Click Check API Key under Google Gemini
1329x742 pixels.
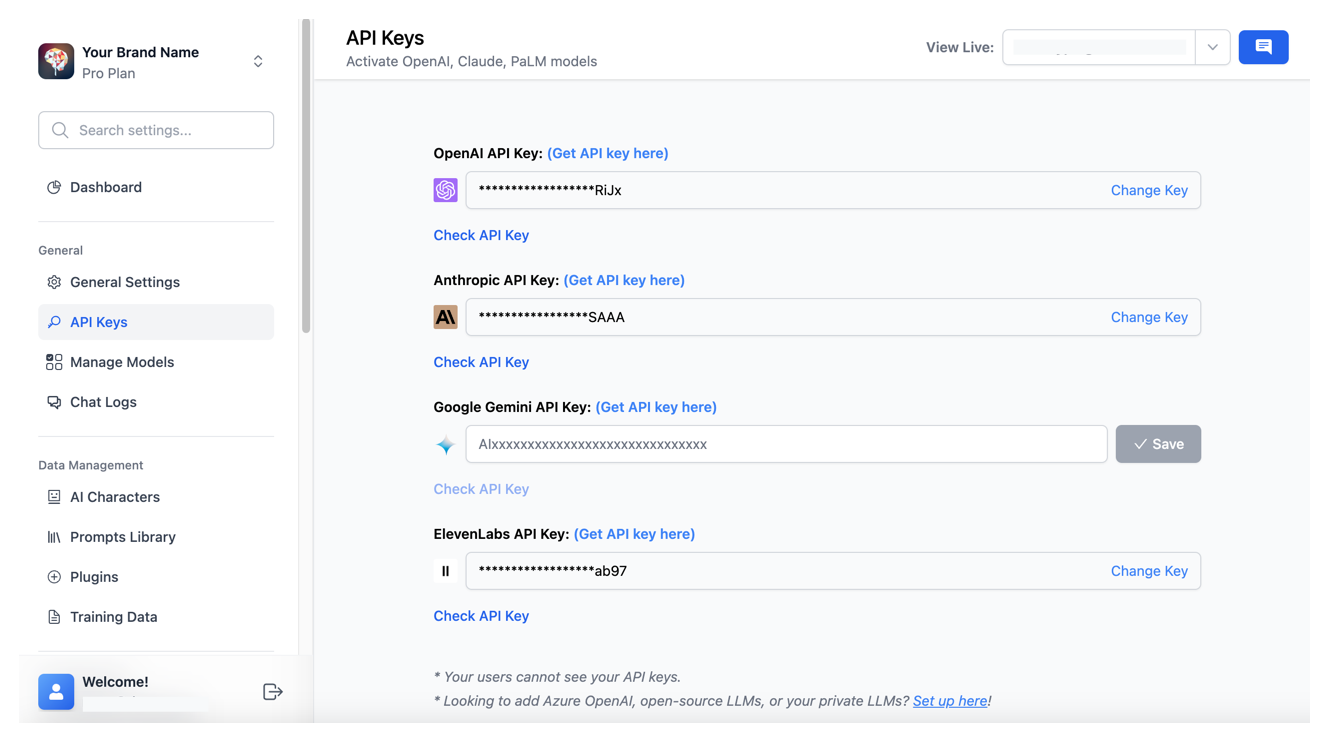click(481, 489)
